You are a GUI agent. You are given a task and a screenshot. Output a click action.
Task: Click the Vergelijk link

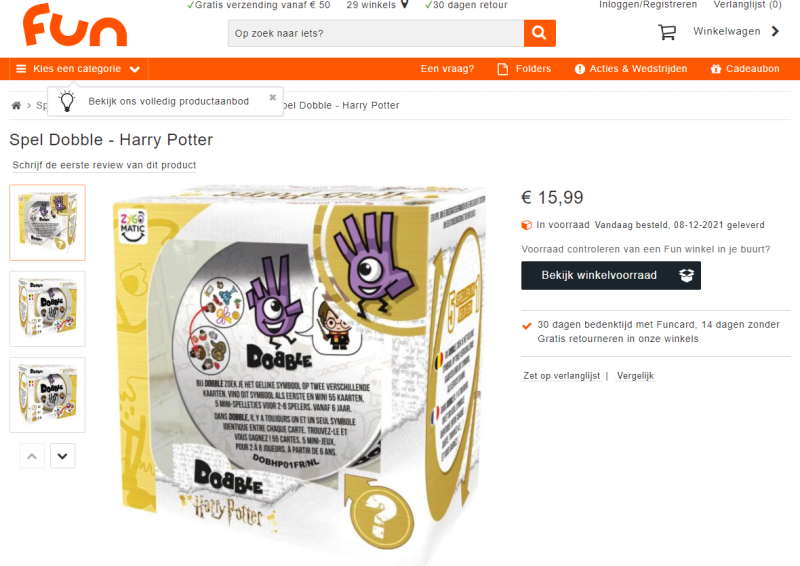tap(635, 376)
